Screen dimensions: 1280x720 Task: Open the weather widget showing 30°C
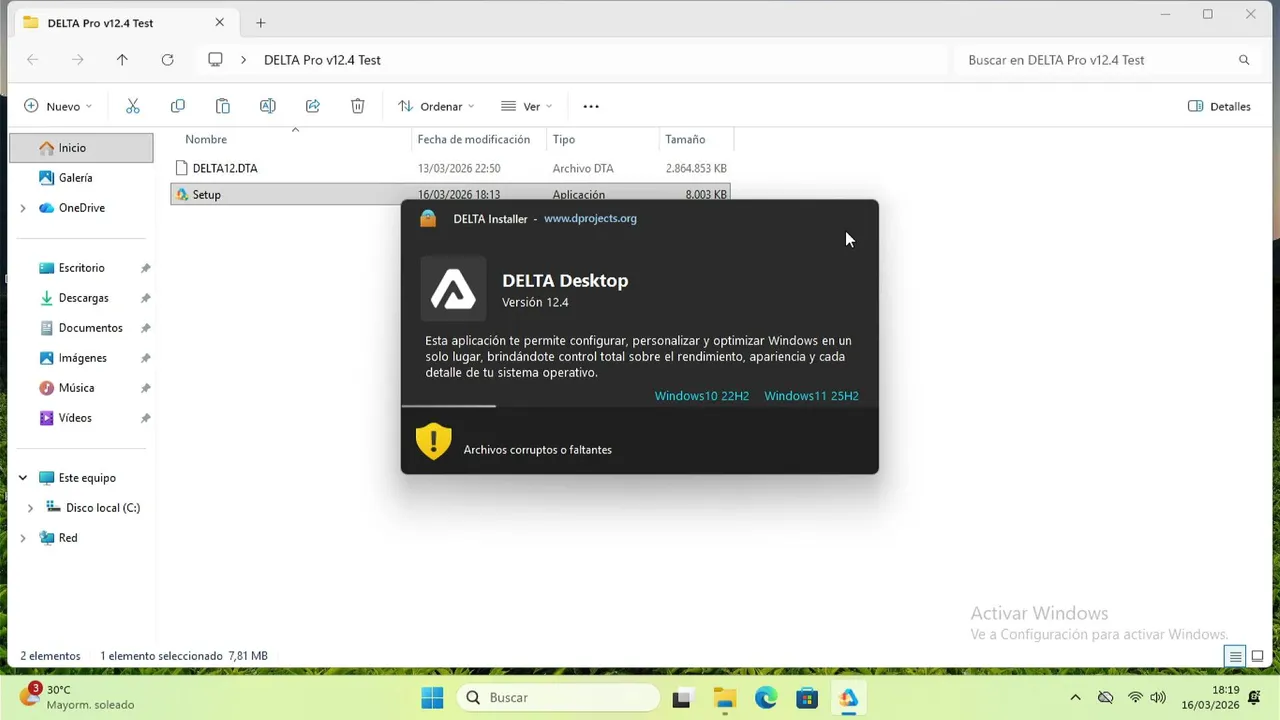tap(76, 697)
